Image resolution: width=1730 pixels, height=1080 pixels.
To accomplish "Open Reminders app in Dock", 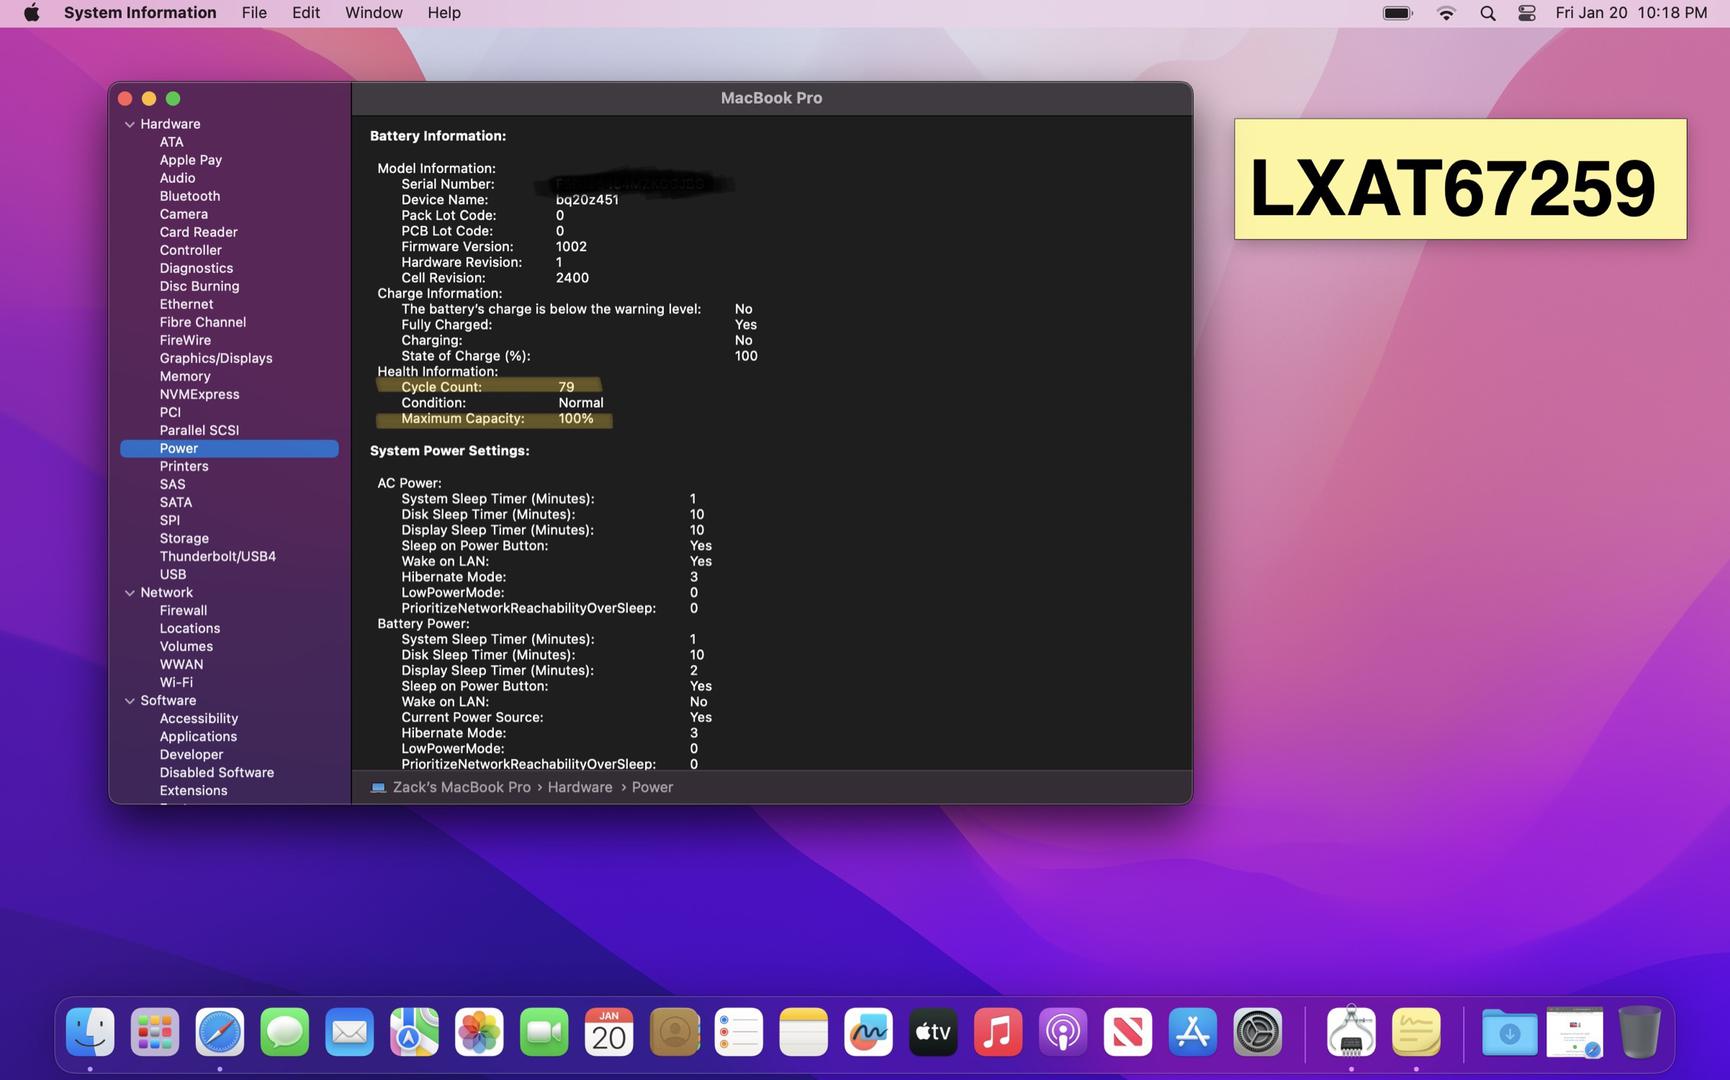I will coord(739,1032).
